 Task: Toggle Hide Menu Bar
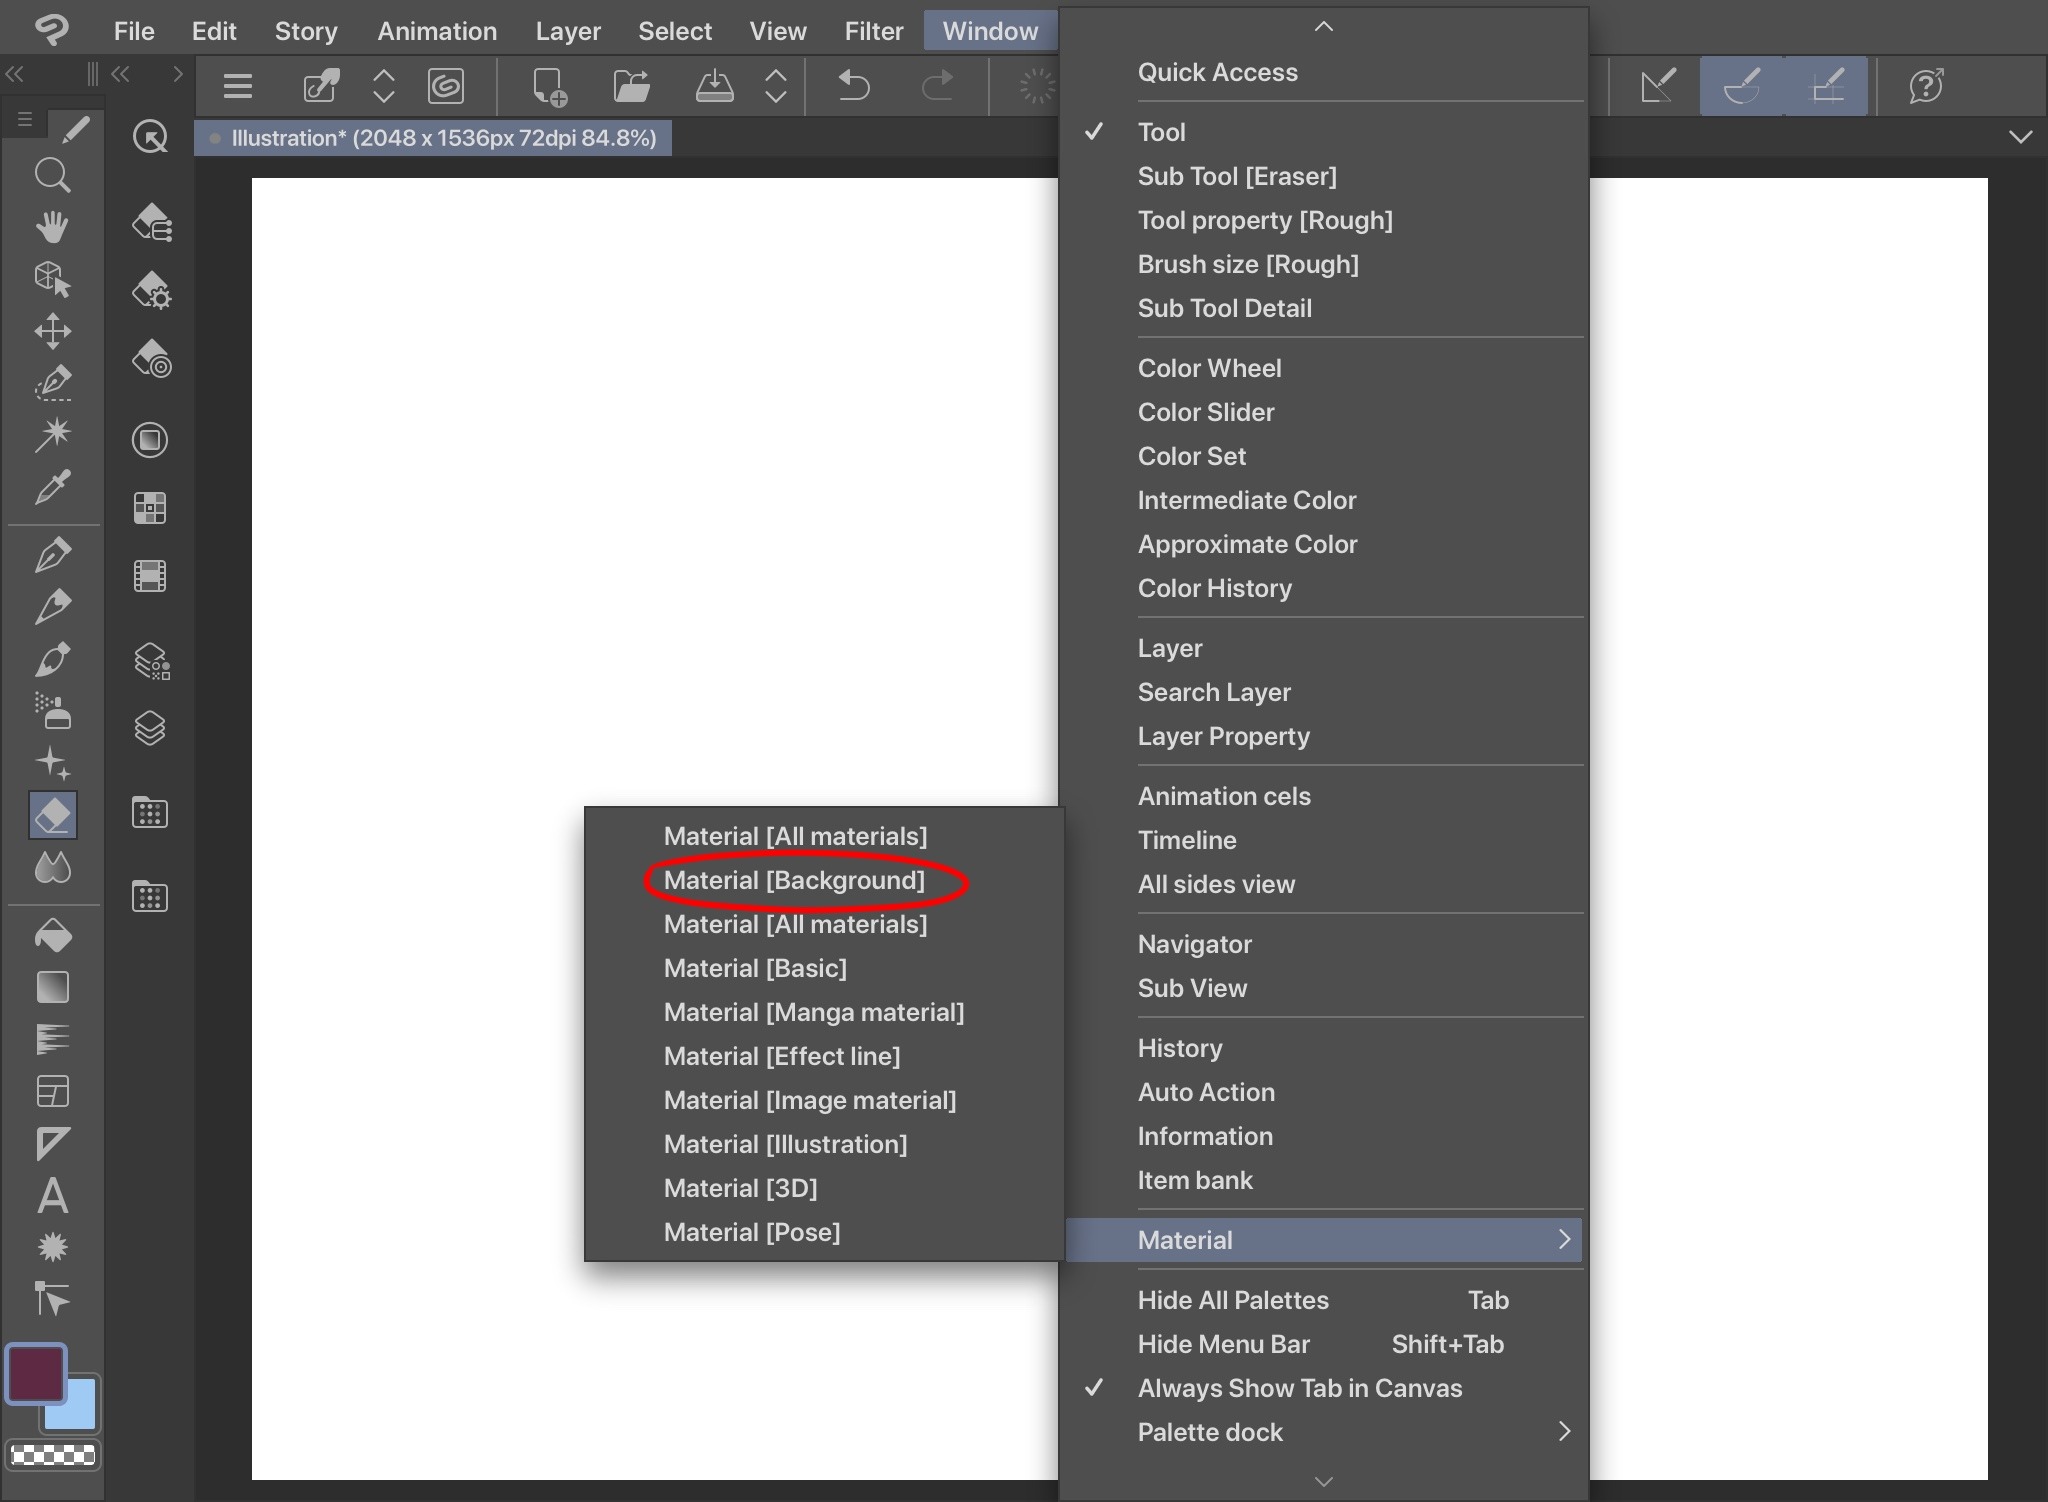1324,1344
